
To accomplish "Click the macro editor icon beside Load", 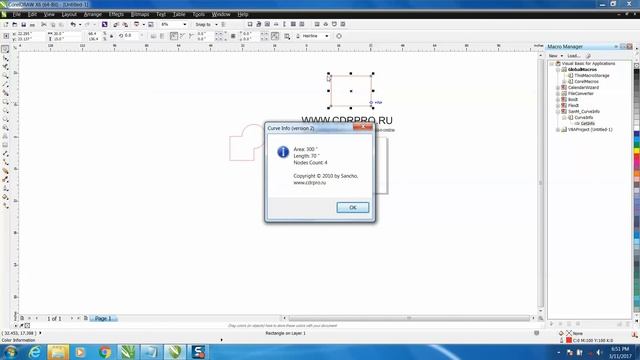I will (588, 56).
